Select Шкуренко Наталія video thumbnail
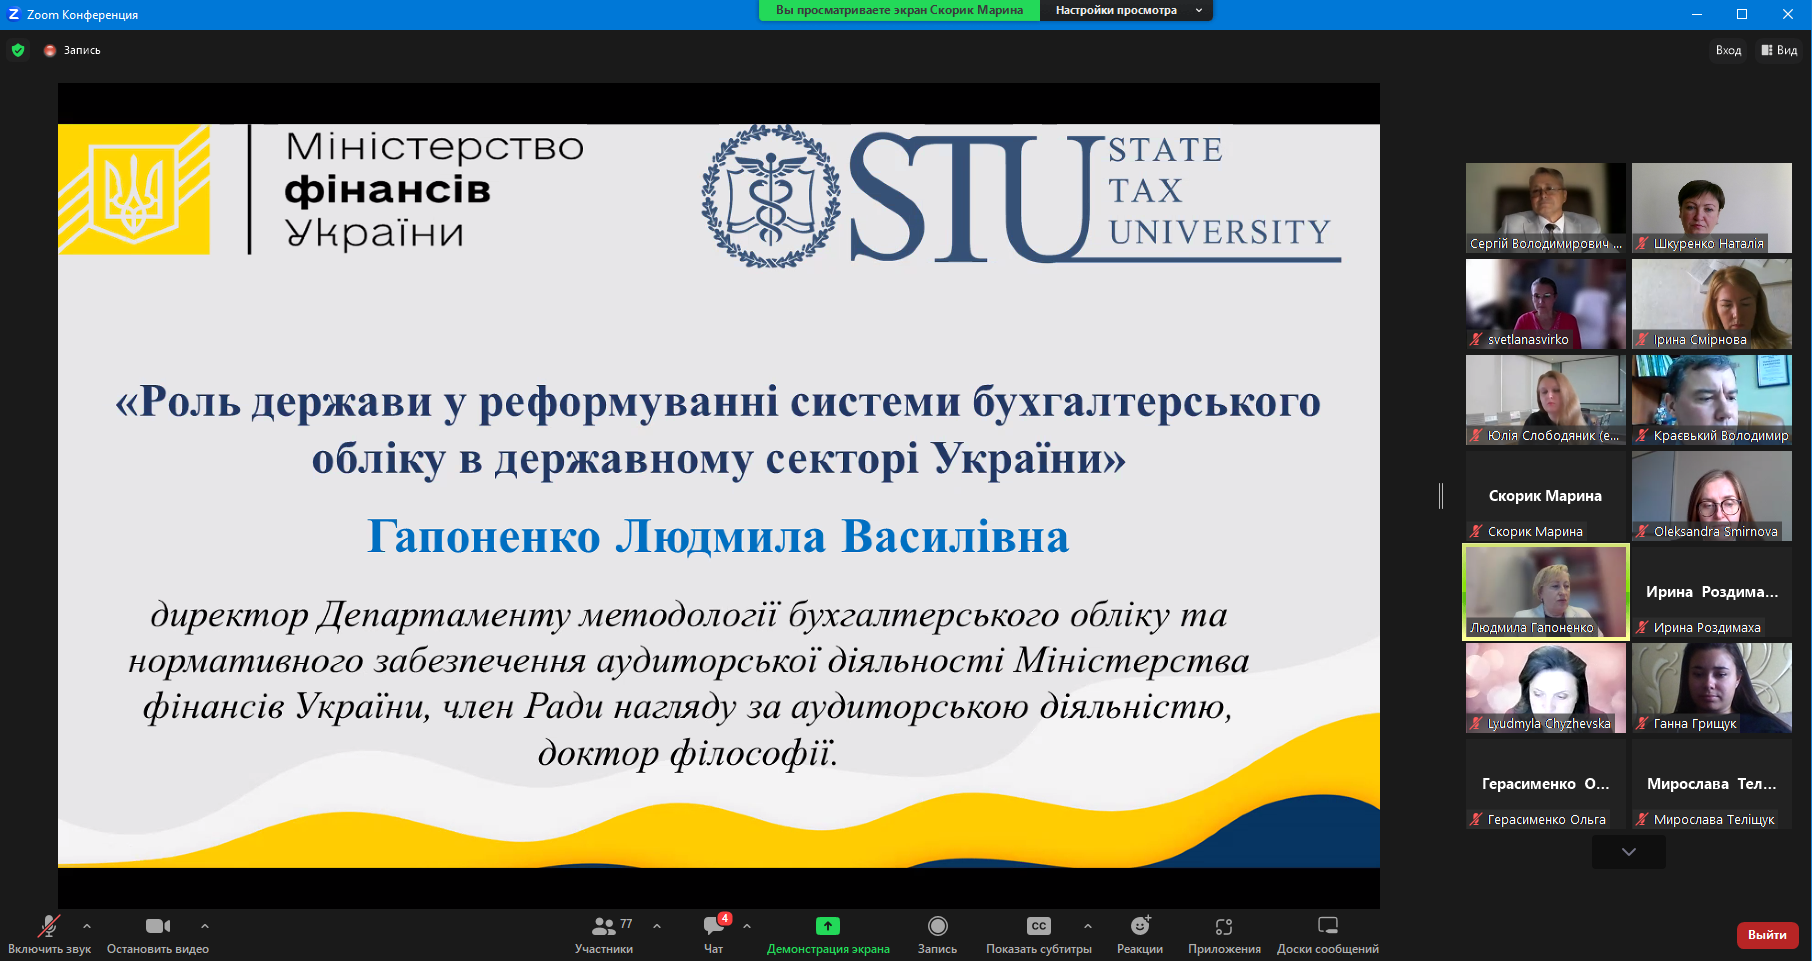Viewport: 1812px width, 961px height. click(x=1712, y=208)
